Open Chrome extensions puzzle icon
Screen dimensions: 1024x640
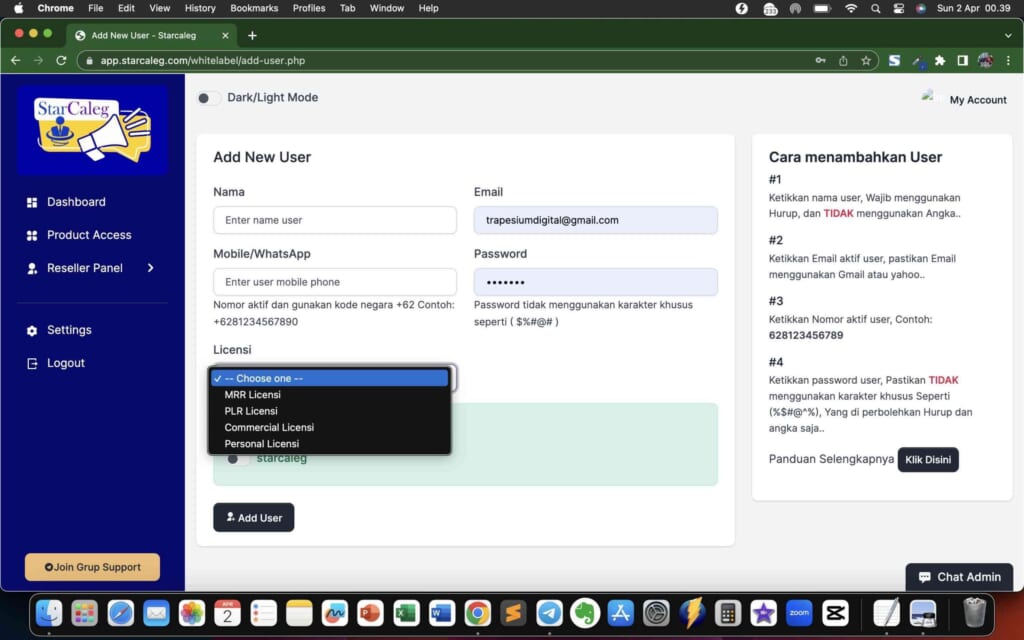(939, 60)
